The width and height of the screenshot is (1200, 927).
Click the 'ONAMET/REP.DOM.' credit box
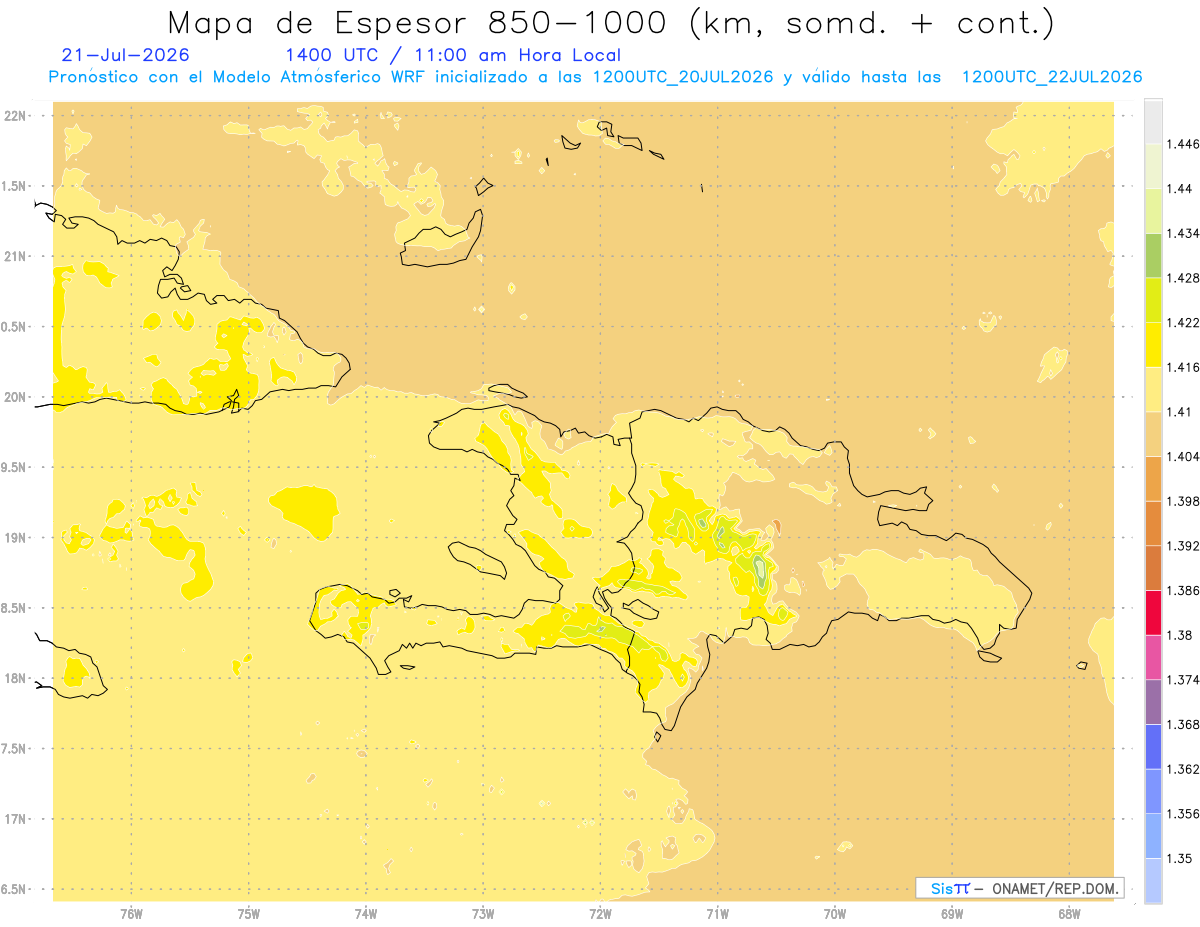click(x=1020, y=888)
